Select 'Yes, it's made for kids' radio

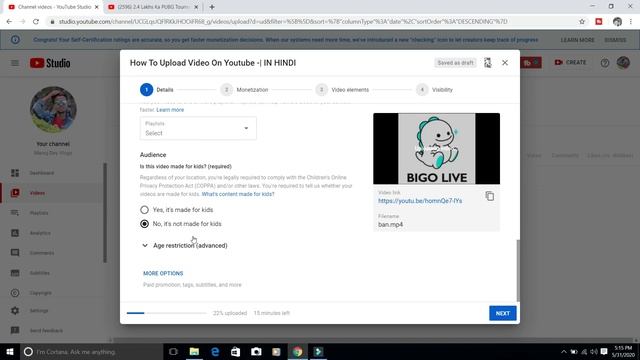point(144,210)
